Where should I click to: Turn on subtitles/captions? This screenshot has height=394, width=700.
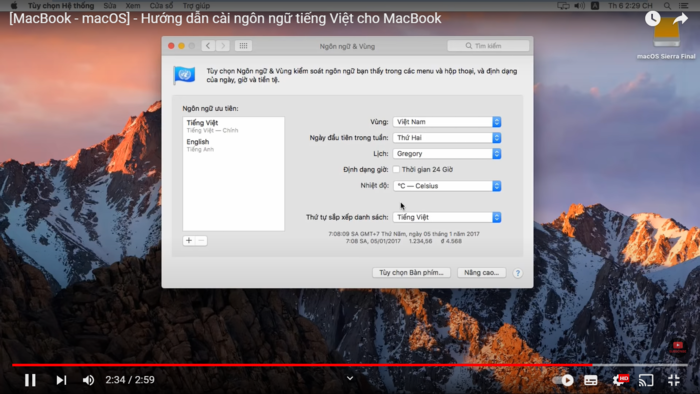591,380
